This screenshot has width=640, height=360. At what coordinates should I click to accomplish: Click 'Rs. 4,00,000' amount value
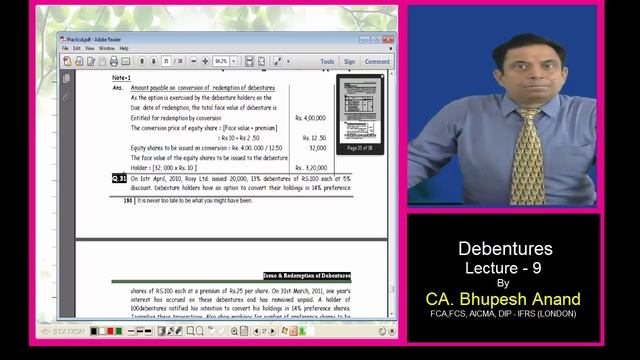tap(310, 118)
